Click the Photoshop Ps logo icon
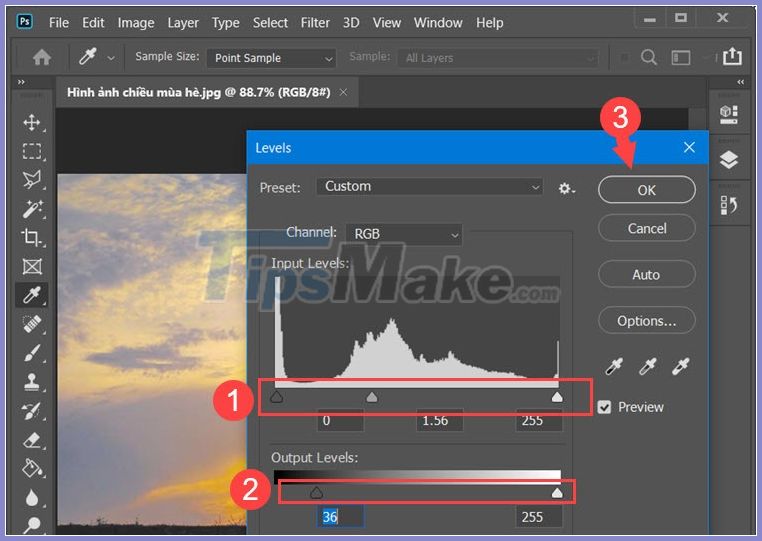 point(25,22)
